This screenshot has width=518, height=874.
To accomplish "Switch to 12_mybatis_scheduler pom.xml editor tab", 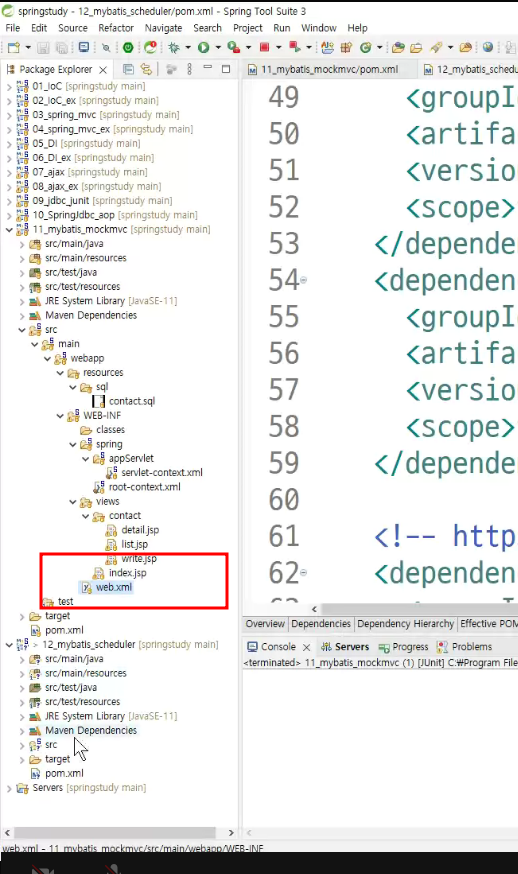I will tap(469, 70).
